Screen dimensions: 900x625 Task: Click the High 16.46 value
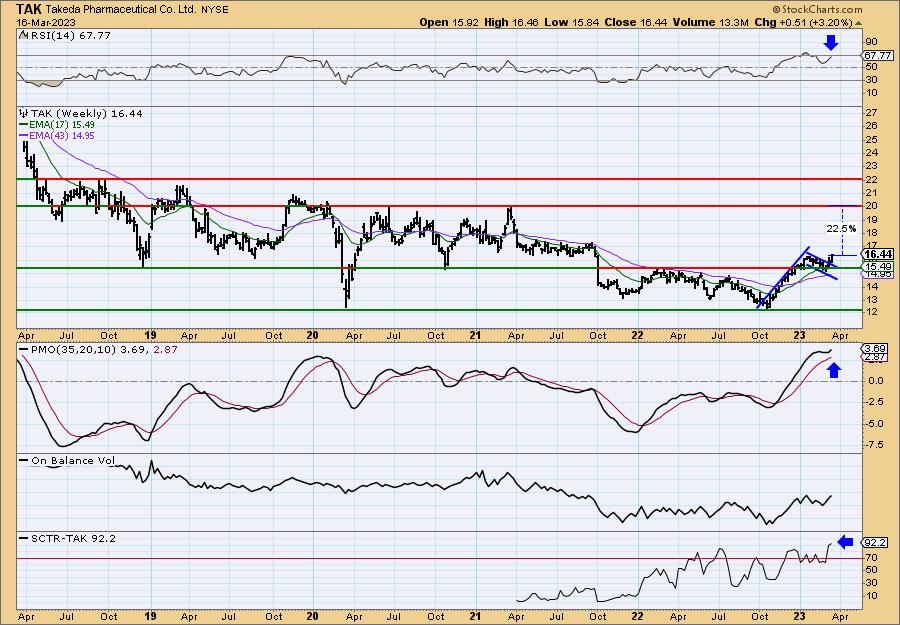pyautogui.click(x=512, y=22)
